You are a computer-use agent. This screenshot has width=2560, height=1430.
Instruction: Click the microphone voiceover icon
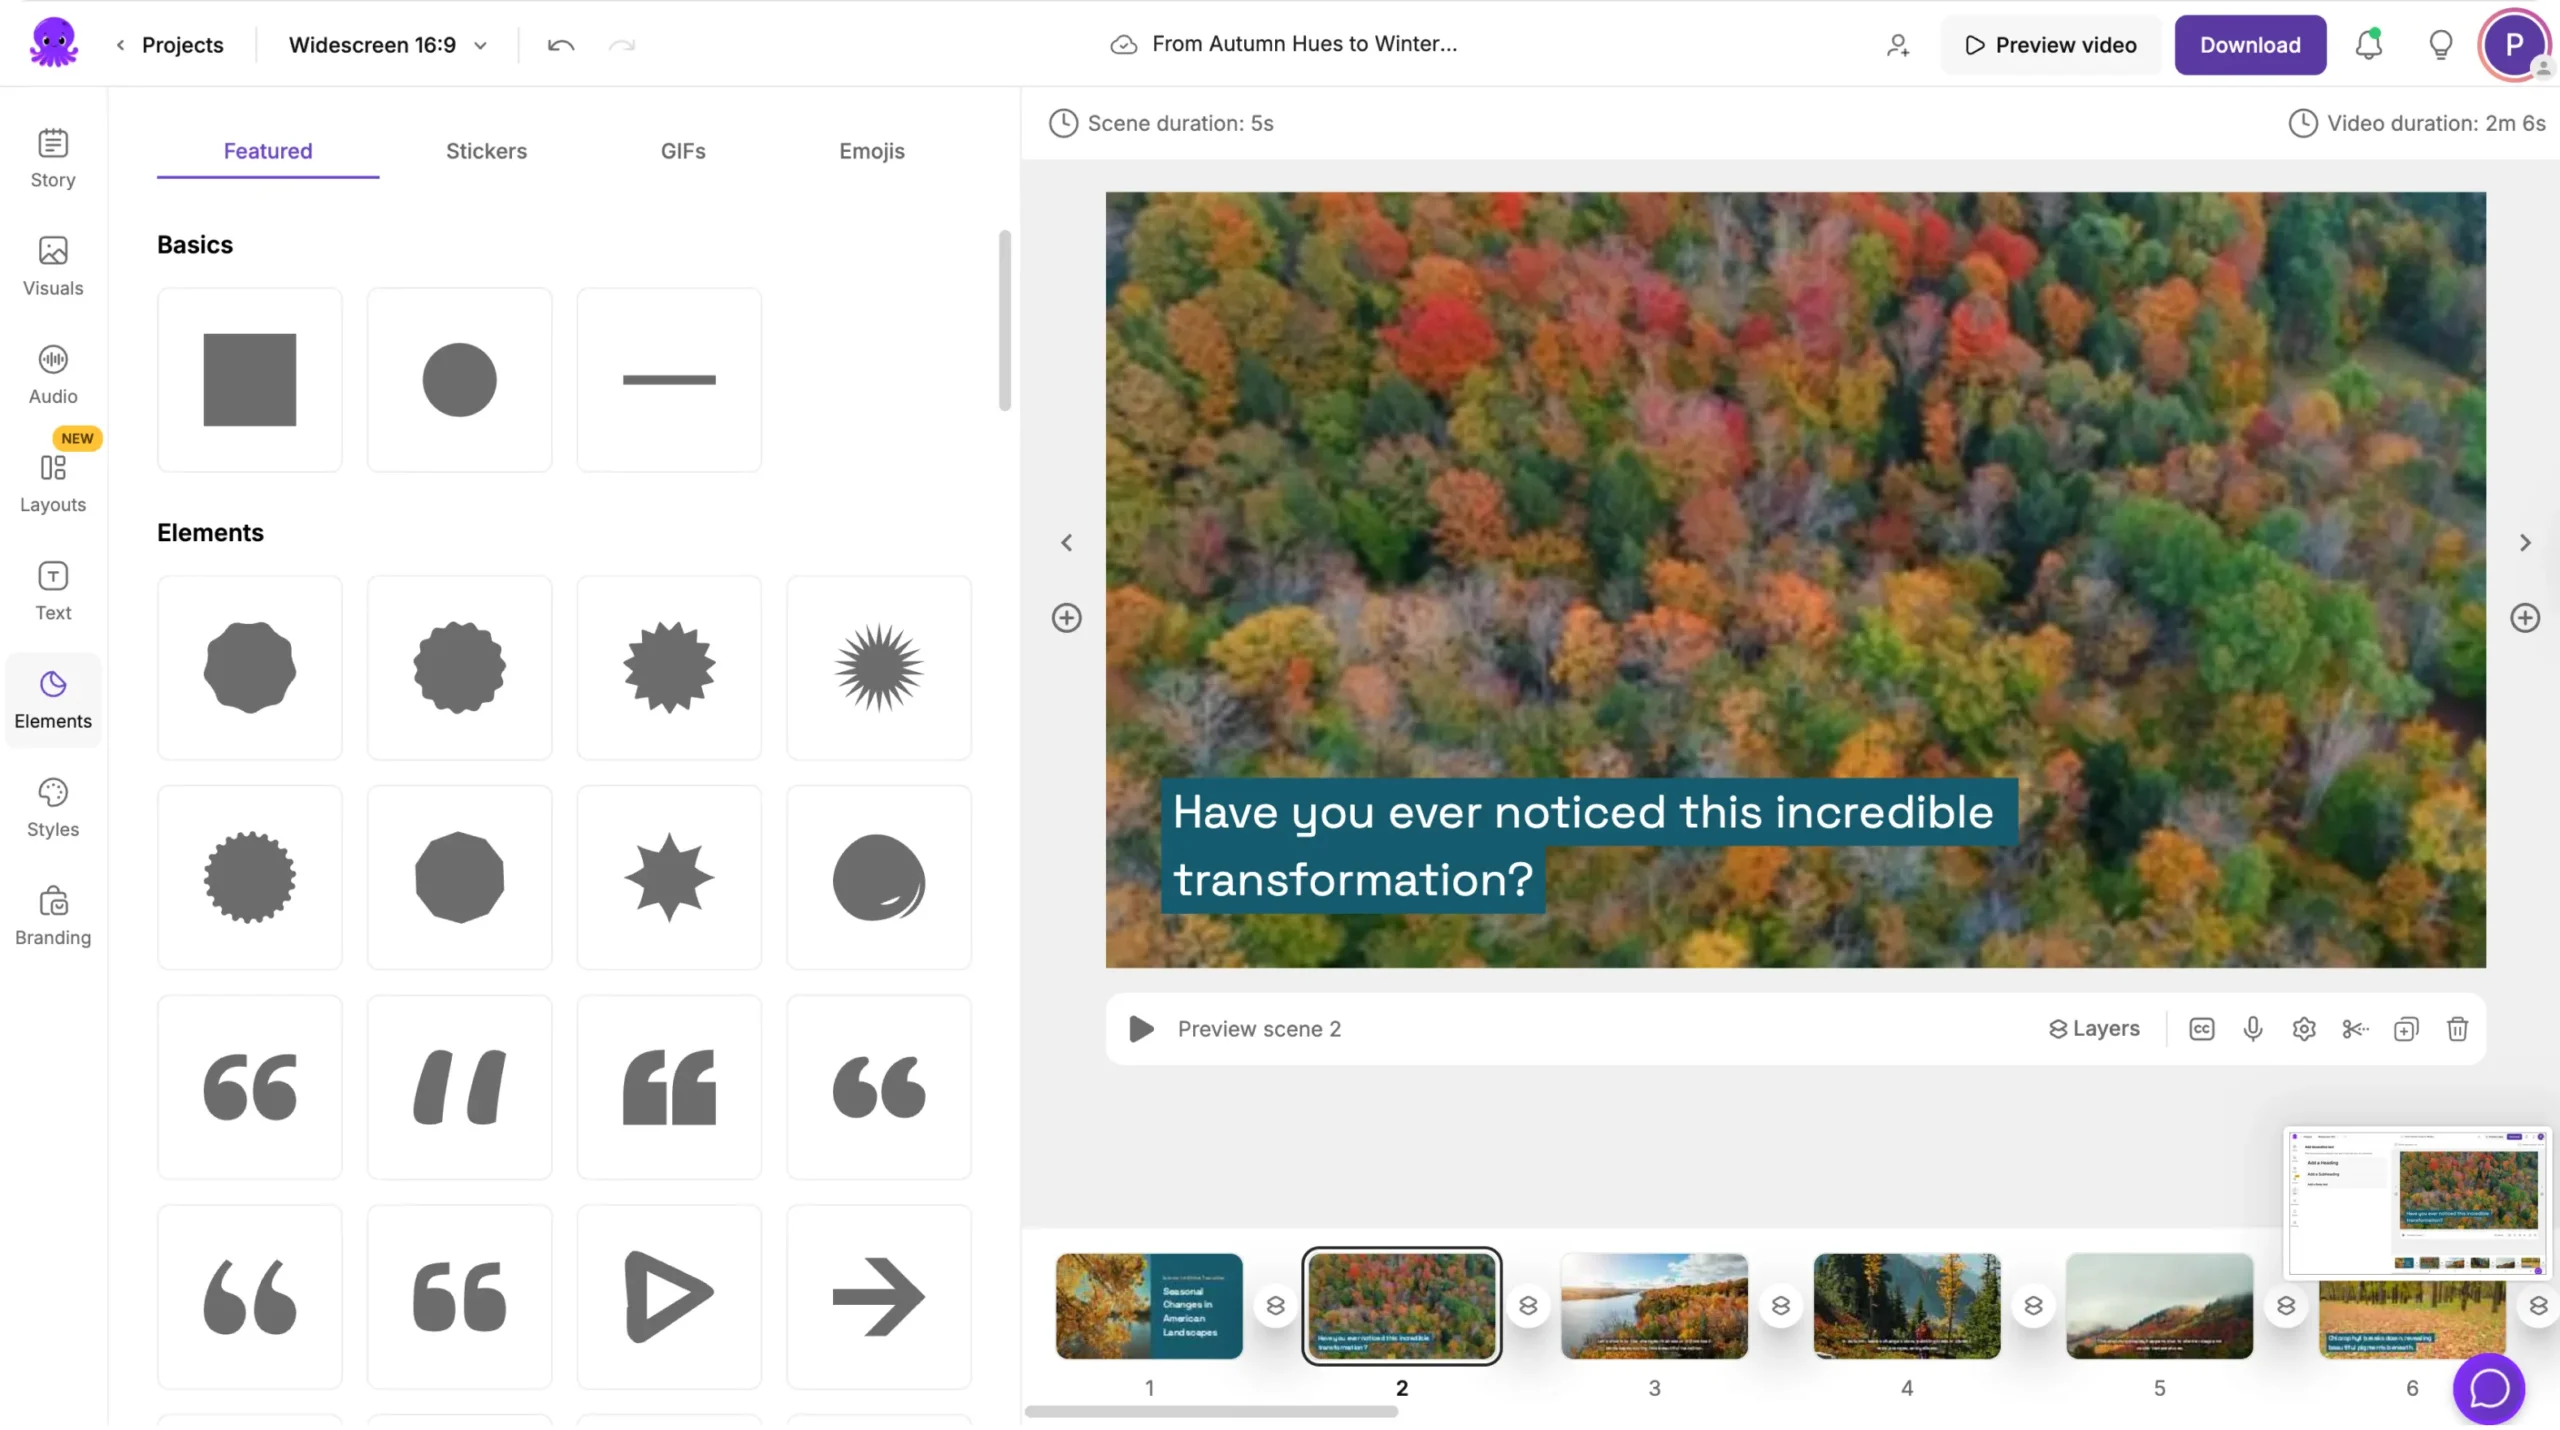[2252, 1029]
